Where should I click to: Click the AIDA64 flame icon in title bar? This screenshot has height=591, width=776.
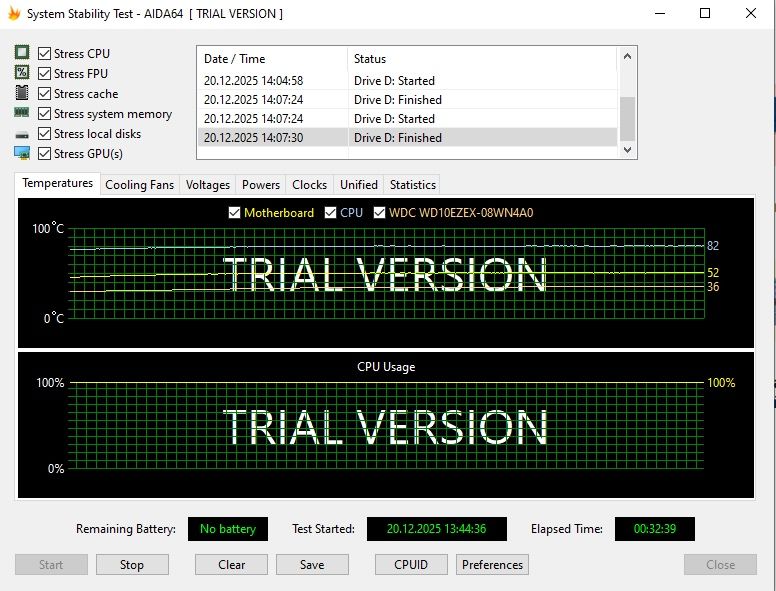pyautogui.click(x=14, y=13)
